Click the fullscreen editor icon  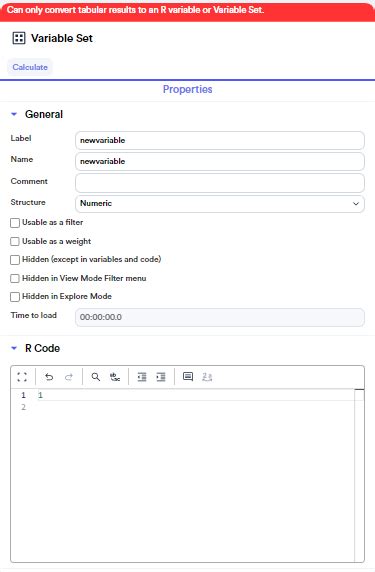point(22,377)
